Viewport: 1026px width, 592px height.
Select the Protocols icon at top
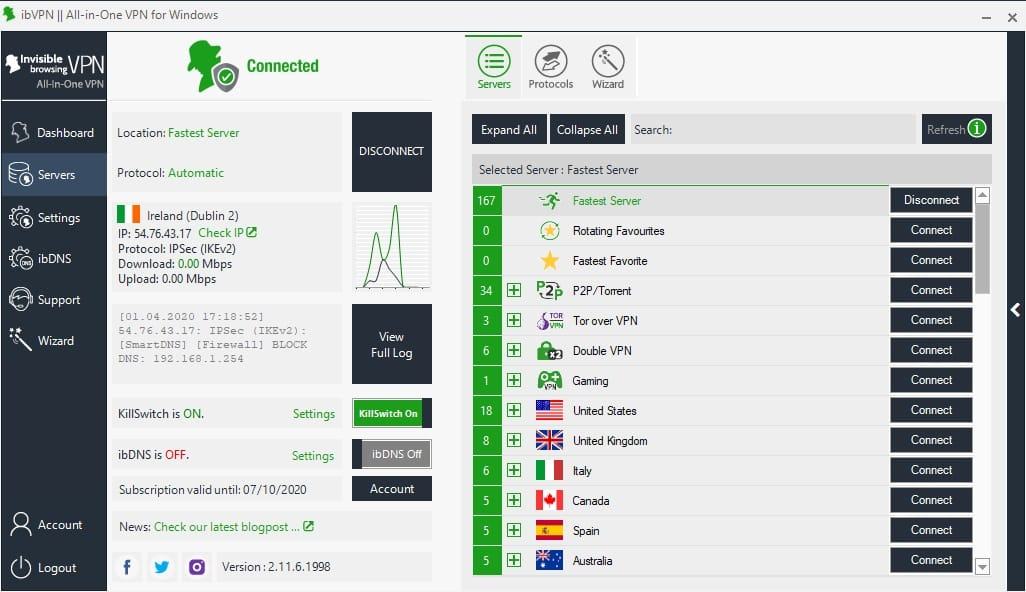click(x=550, y=62)
